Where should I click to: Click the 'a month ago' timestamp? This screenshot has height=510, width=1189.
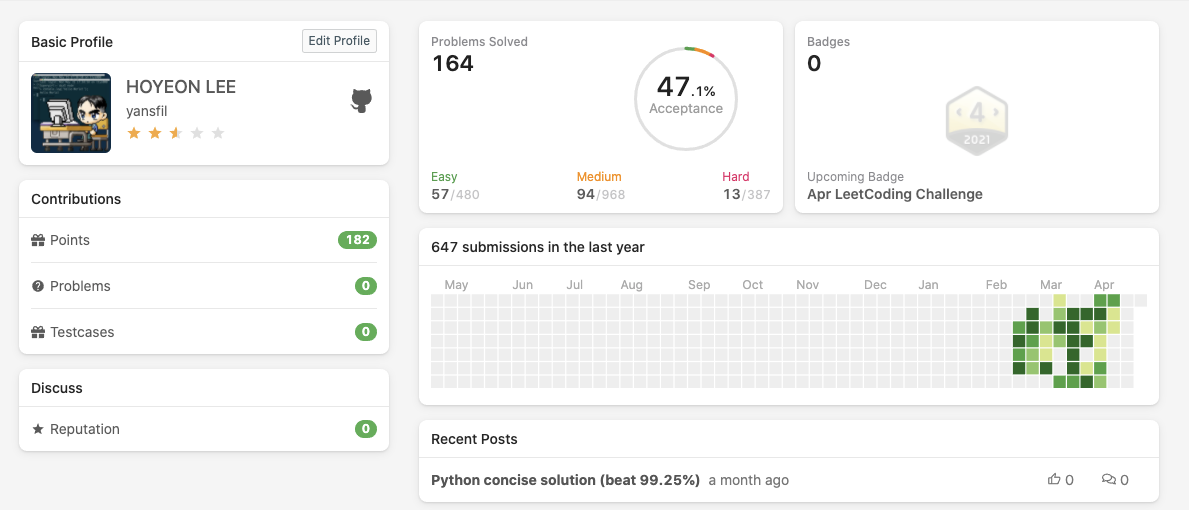[748, 480]
